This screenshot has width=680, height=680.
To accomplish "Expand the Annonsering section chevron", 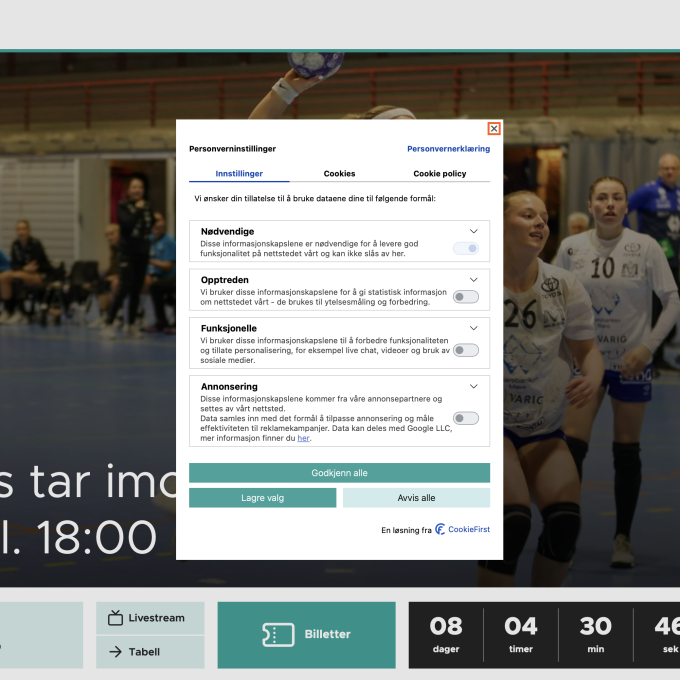I will [474, 386].
